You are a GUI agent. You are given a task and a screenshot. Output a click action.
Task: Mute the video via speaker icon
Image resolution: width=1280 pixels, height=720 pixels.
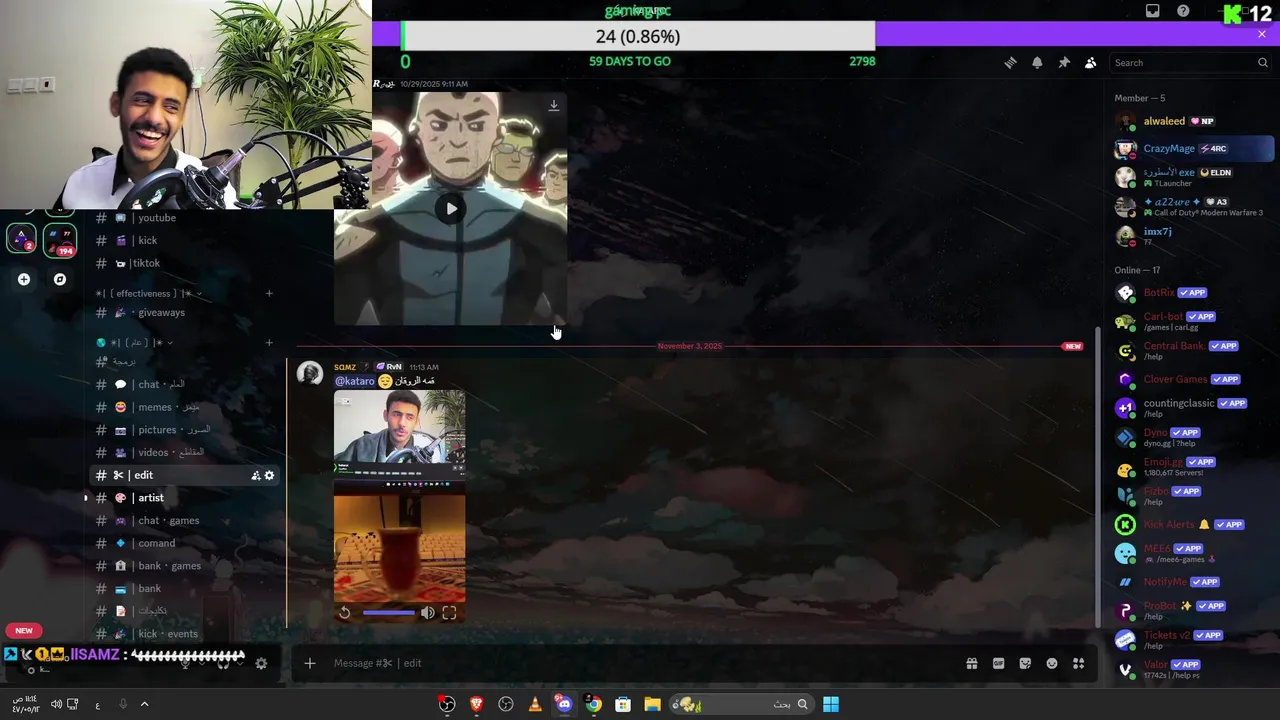(x=428, y=613)
